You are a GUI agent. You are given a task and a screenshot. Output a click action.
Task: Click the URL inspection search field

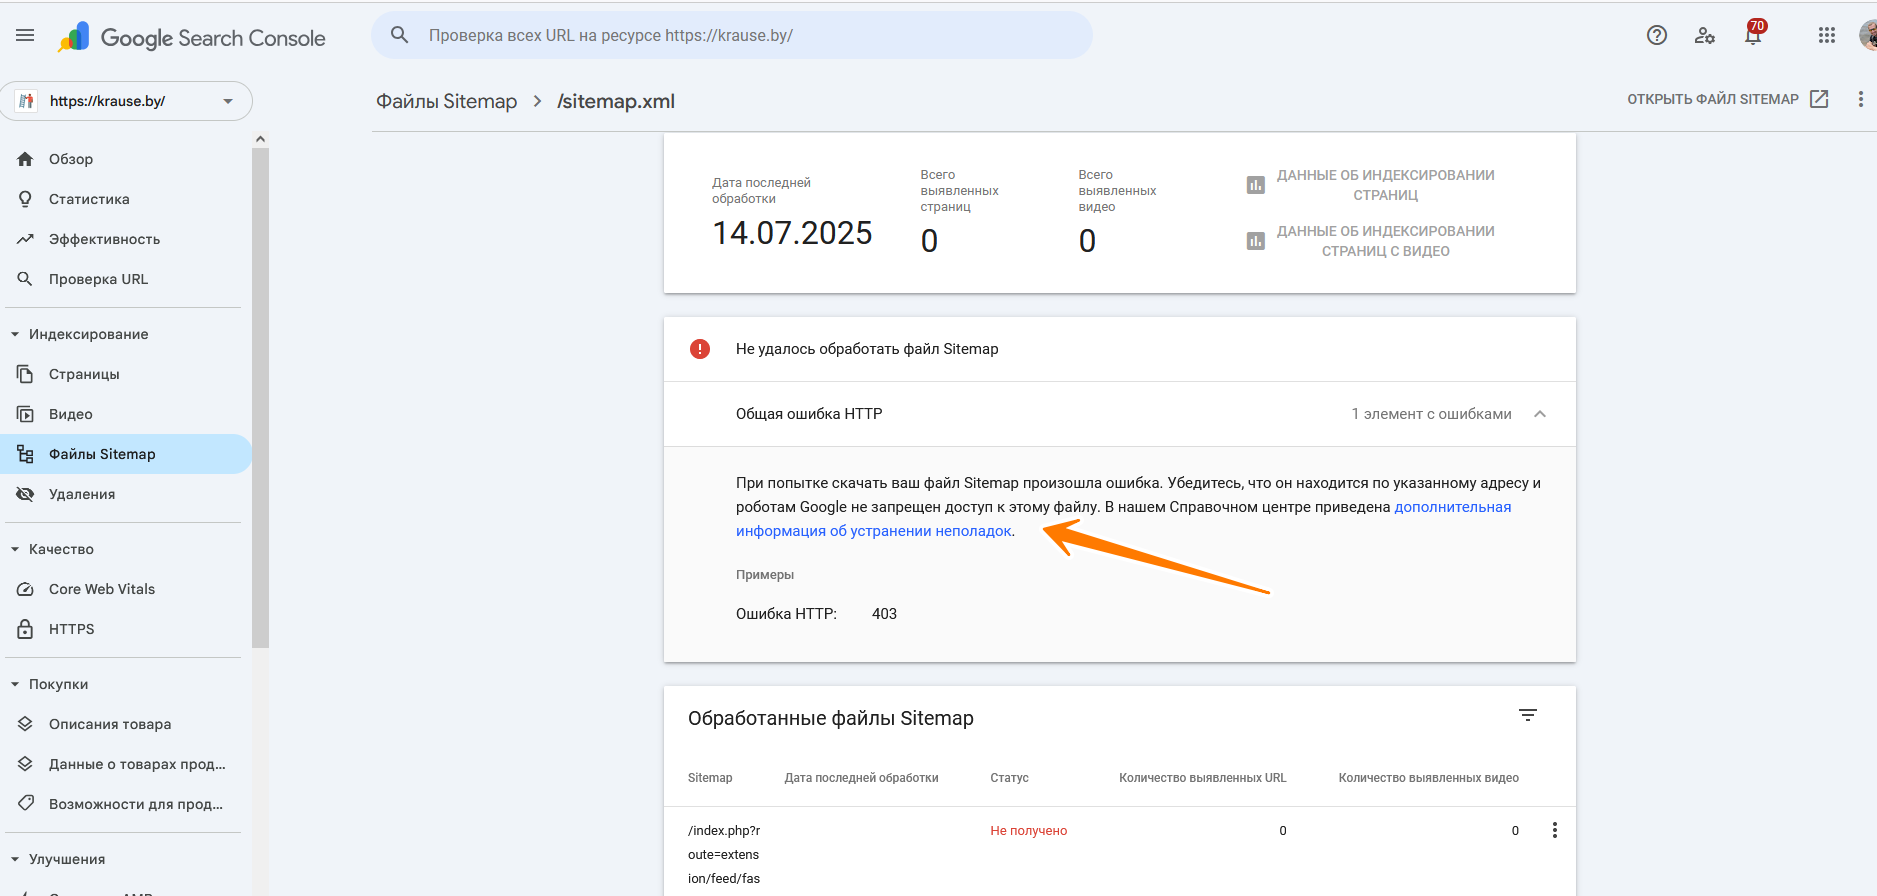[x=731, y=36]
